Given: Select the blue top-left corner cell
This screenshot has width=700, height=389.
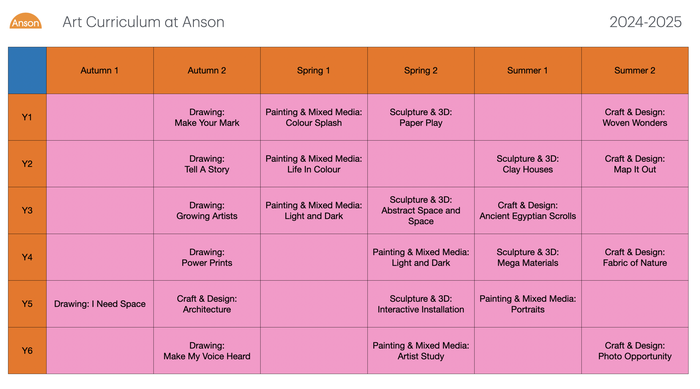Looking at the screenshot, I should pos(27,71).
